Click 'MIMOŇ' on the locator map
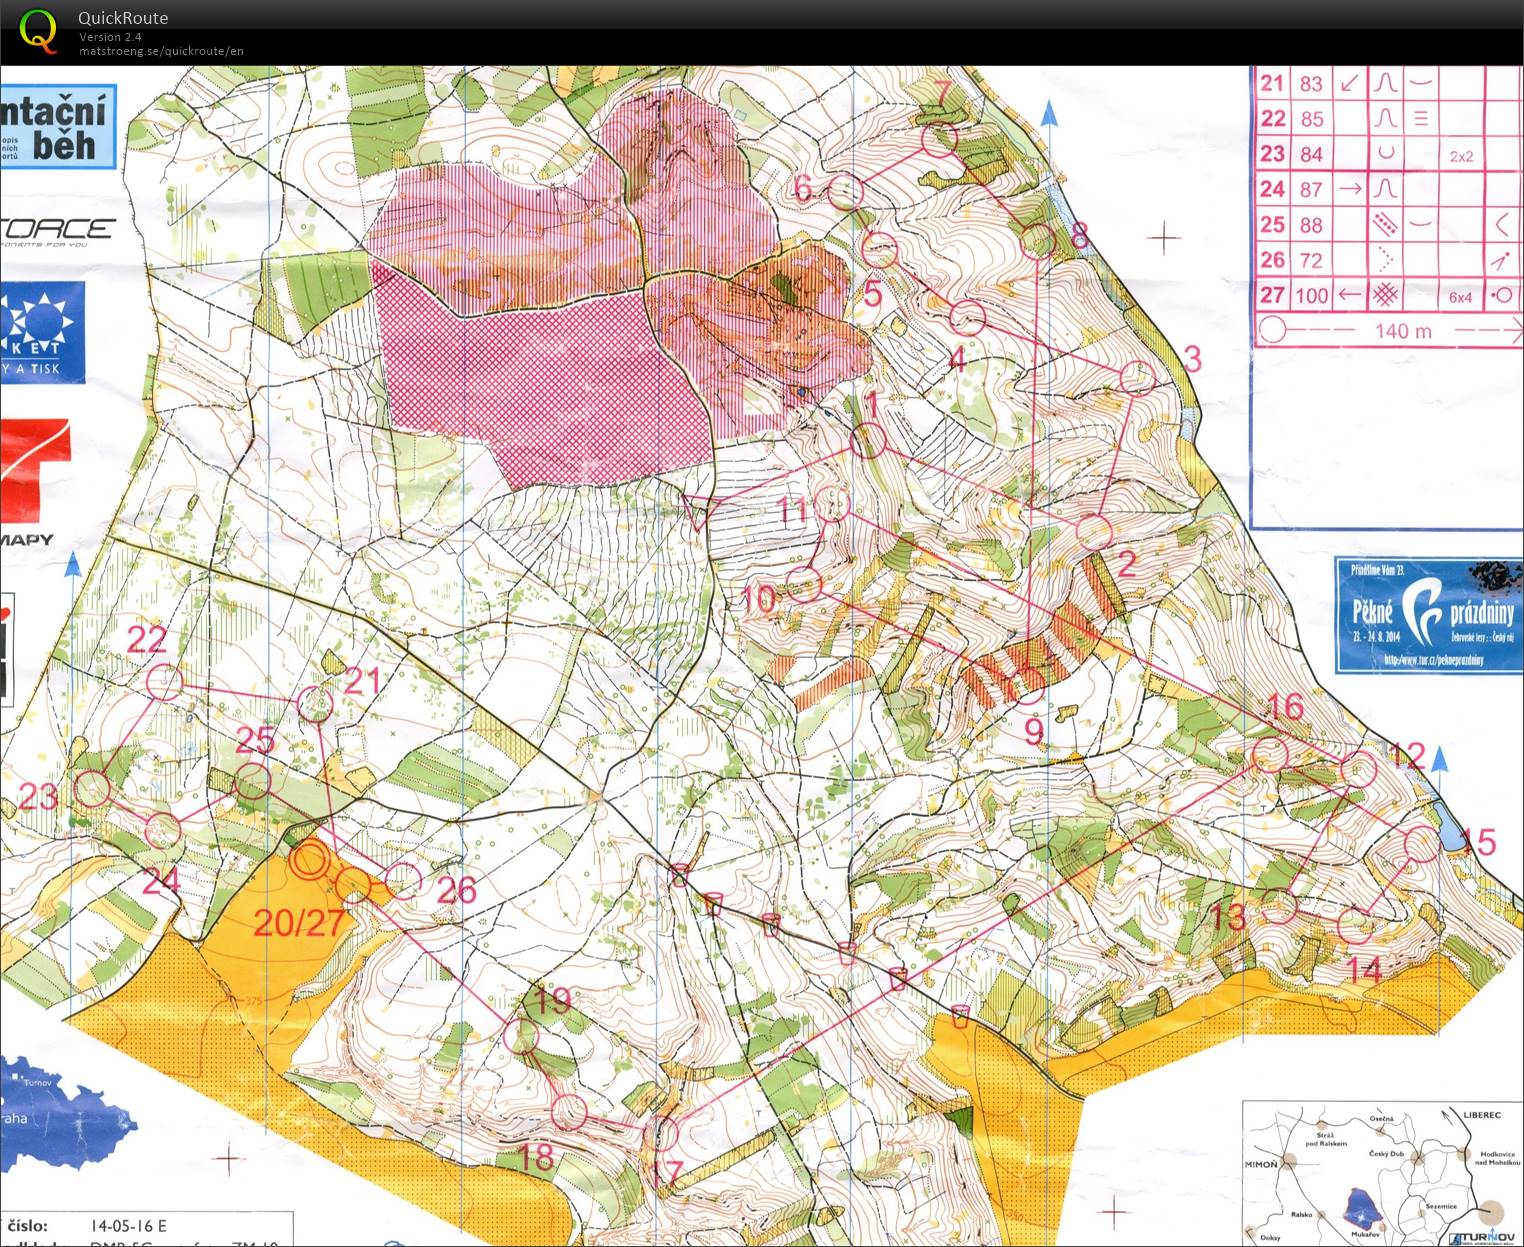The width and height of the screenshot is (1524, 1247). tap(1260, 1164)
